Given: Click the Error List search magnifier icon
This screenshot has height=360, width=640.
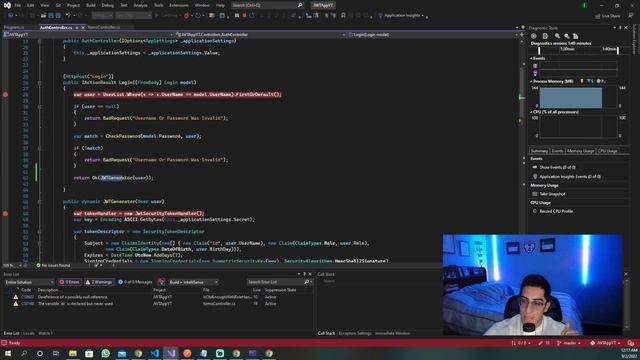Looking at the screenshot, I should coord(307,282).
